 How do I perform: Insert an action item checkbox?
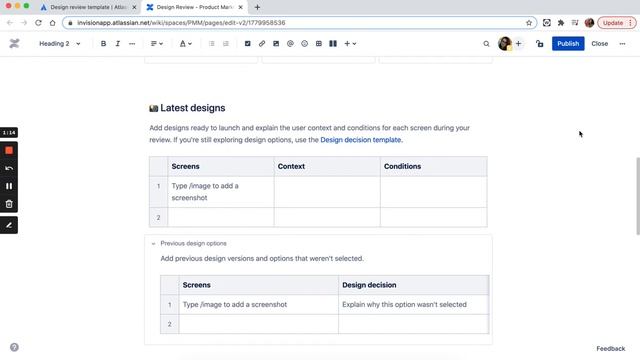[247, 44]
